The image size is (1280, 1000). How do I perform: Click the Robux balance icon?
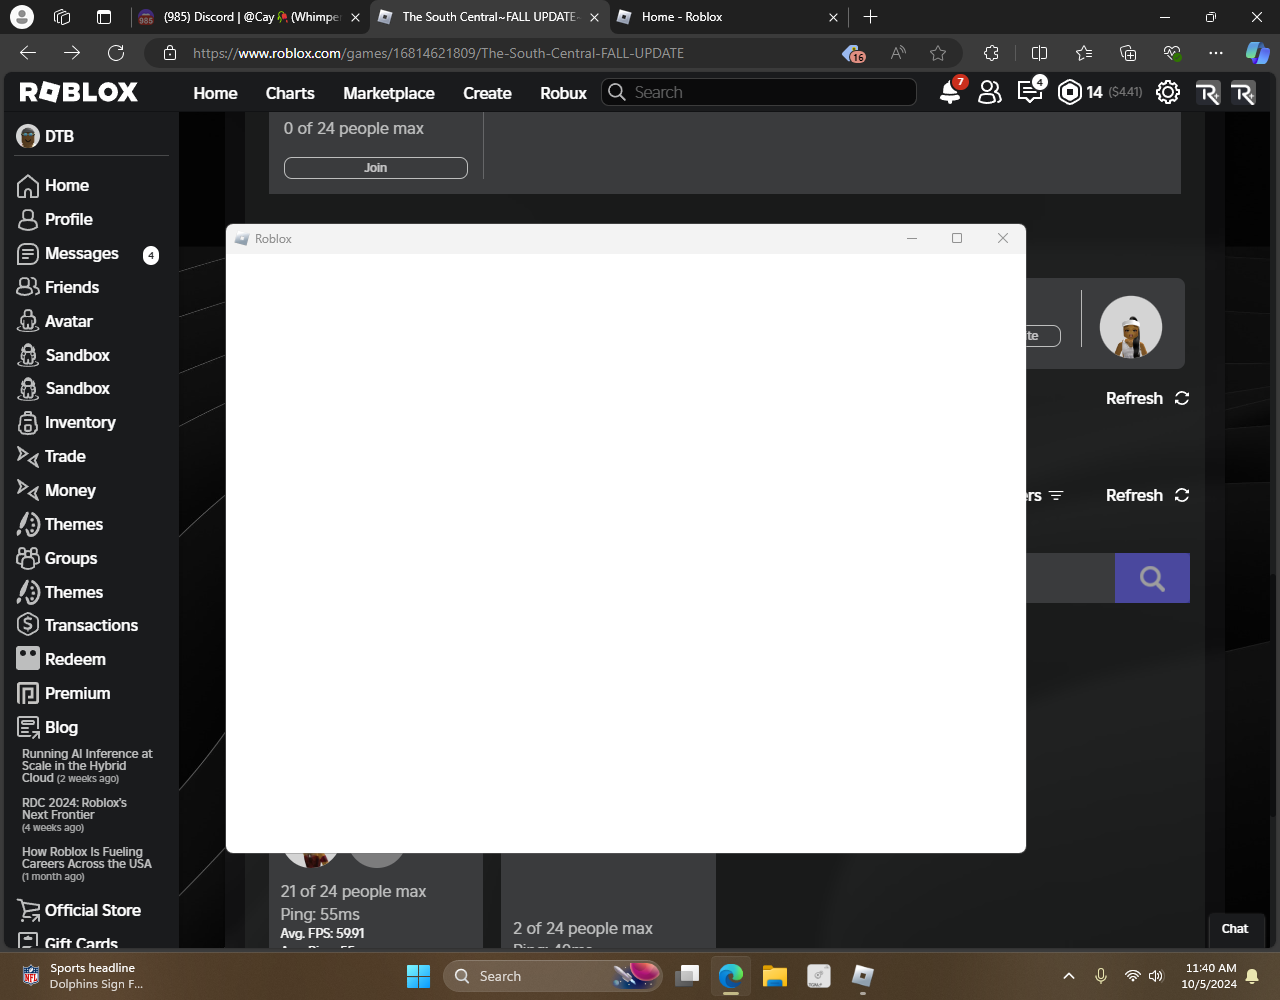(1070, 92)
